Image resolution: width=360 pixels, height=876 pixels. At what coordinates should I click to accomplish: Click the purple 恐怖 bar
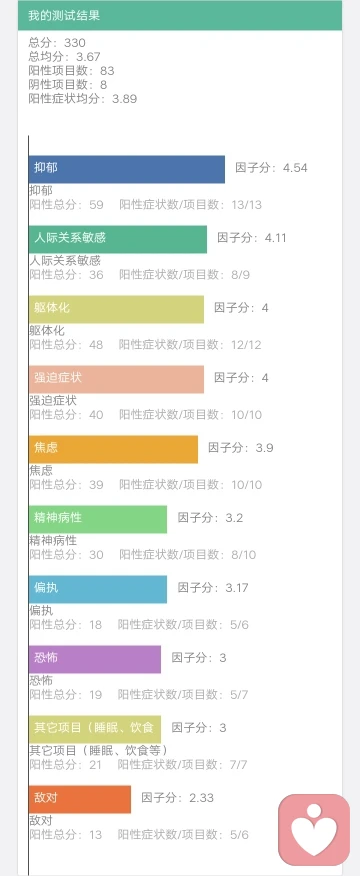[x=95, y=659]
